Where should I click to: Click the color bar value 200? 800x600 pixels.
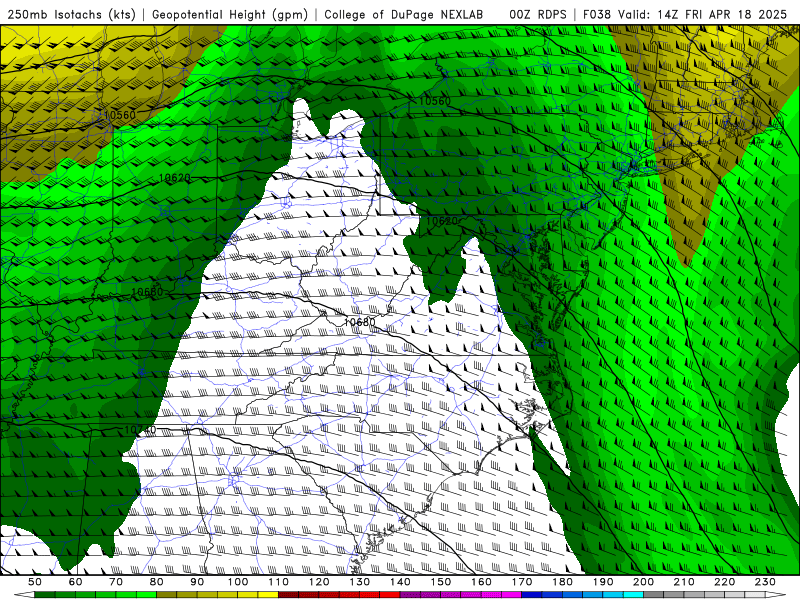[x=644, y=582]
